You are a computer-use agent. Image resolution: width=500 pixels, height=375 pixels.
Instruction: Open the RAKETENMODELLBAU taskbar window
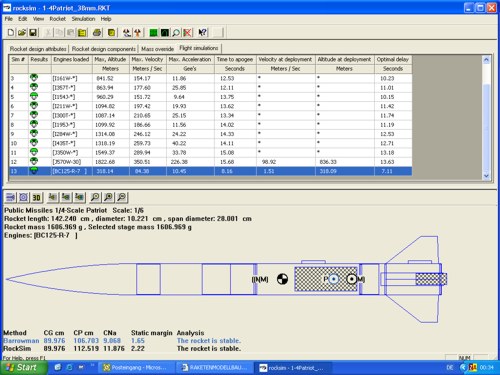tap(215, 368)
